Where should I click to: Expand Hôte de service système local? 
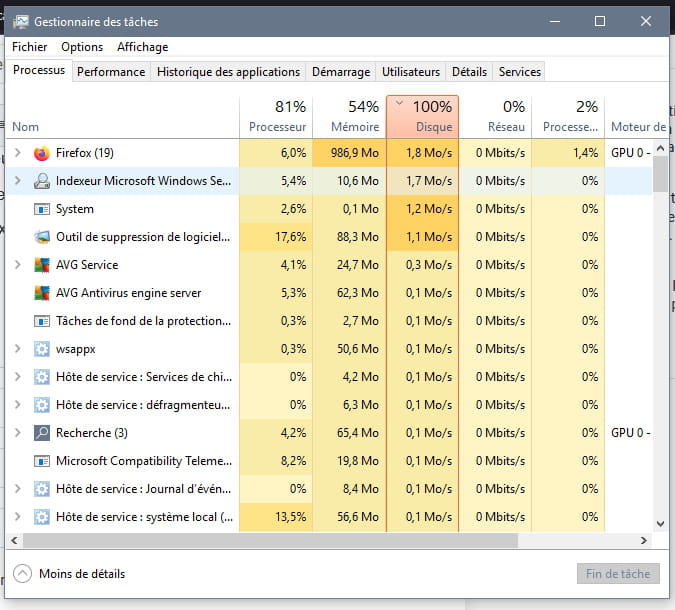coord(17,516)
